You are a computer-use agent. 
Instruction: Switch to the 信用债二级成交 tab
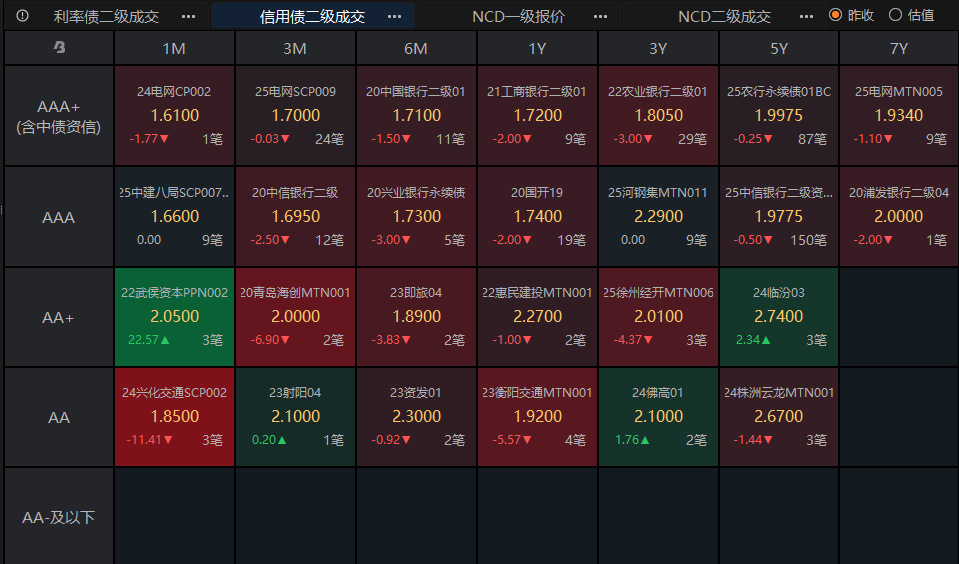click(x=313, y=17)
